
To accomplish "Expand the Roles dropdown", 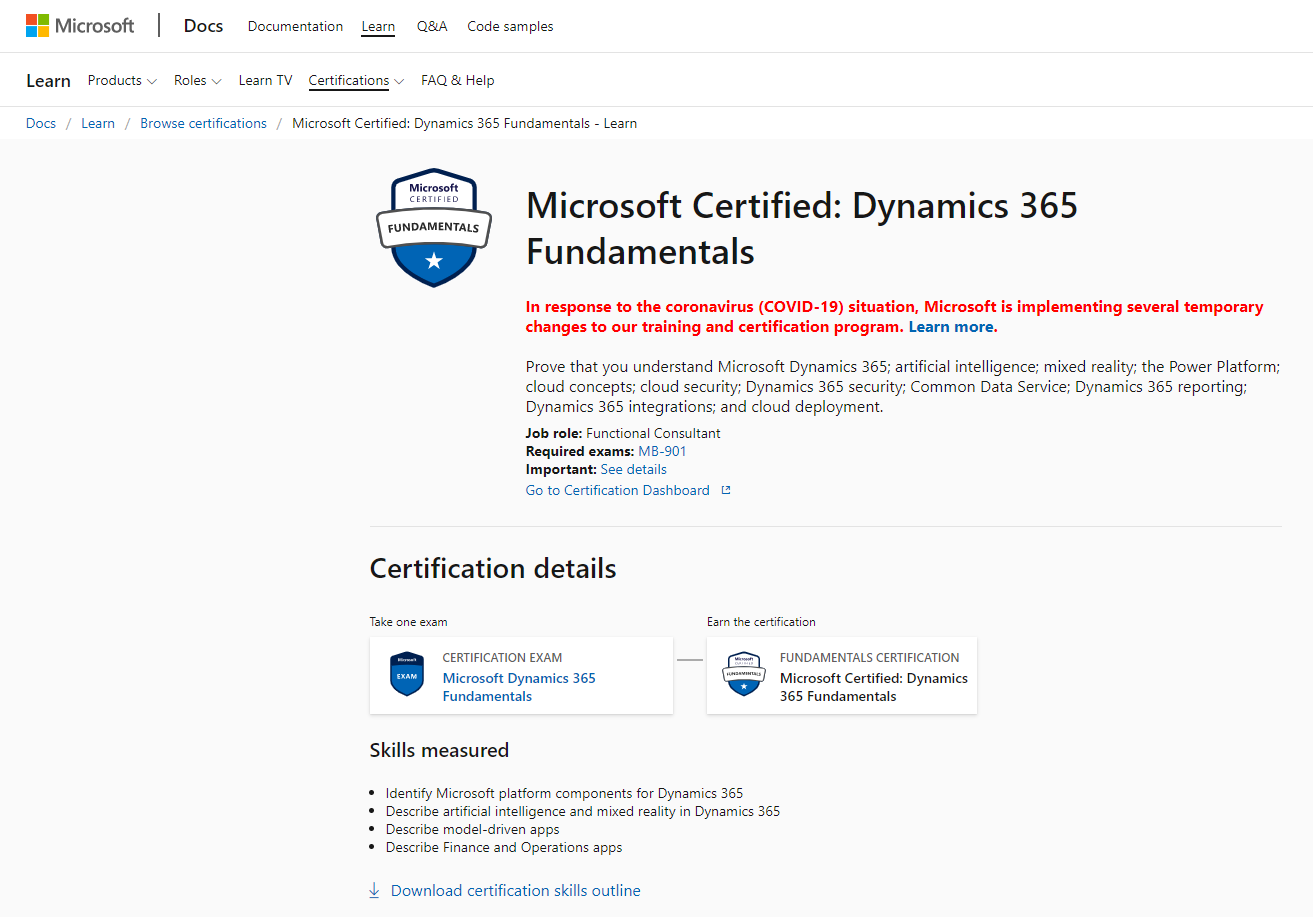I will tap(198, 80).
